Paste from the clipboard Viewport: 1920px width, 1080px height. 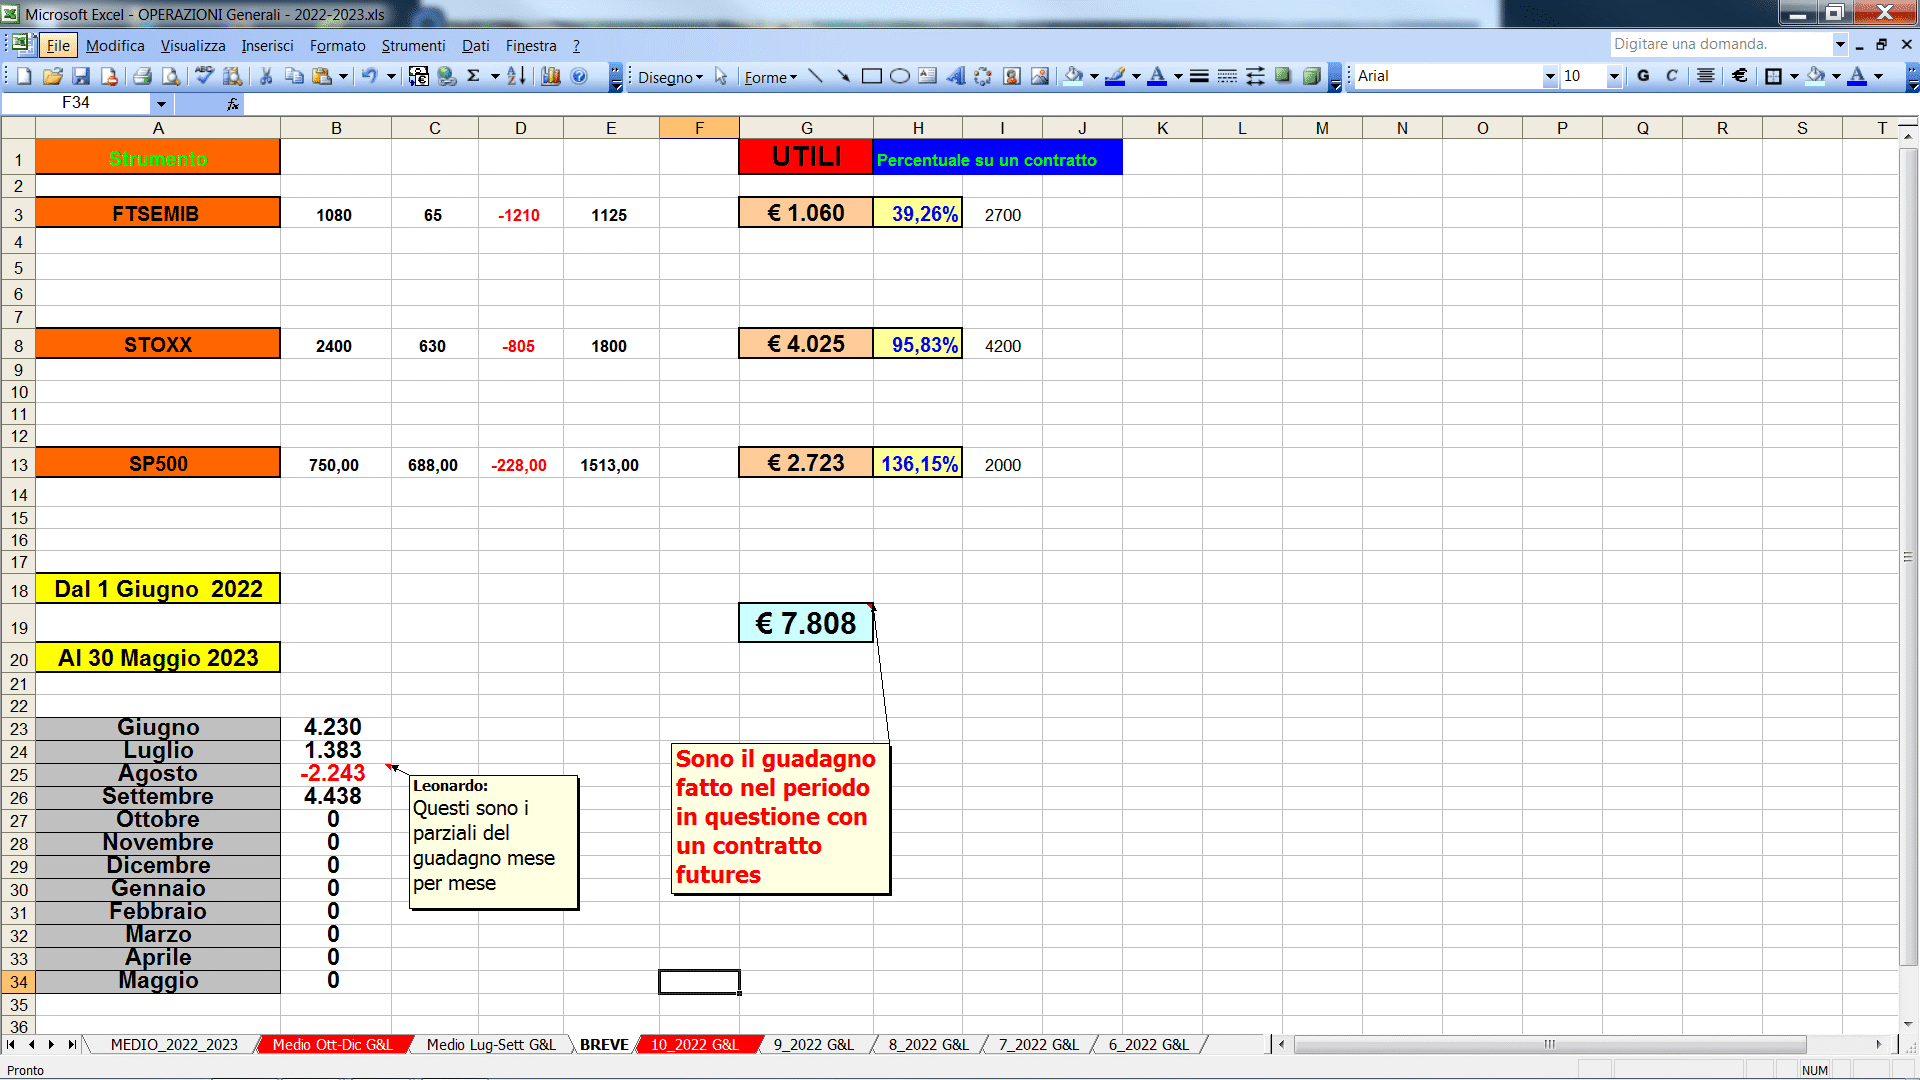click(322, 76)
